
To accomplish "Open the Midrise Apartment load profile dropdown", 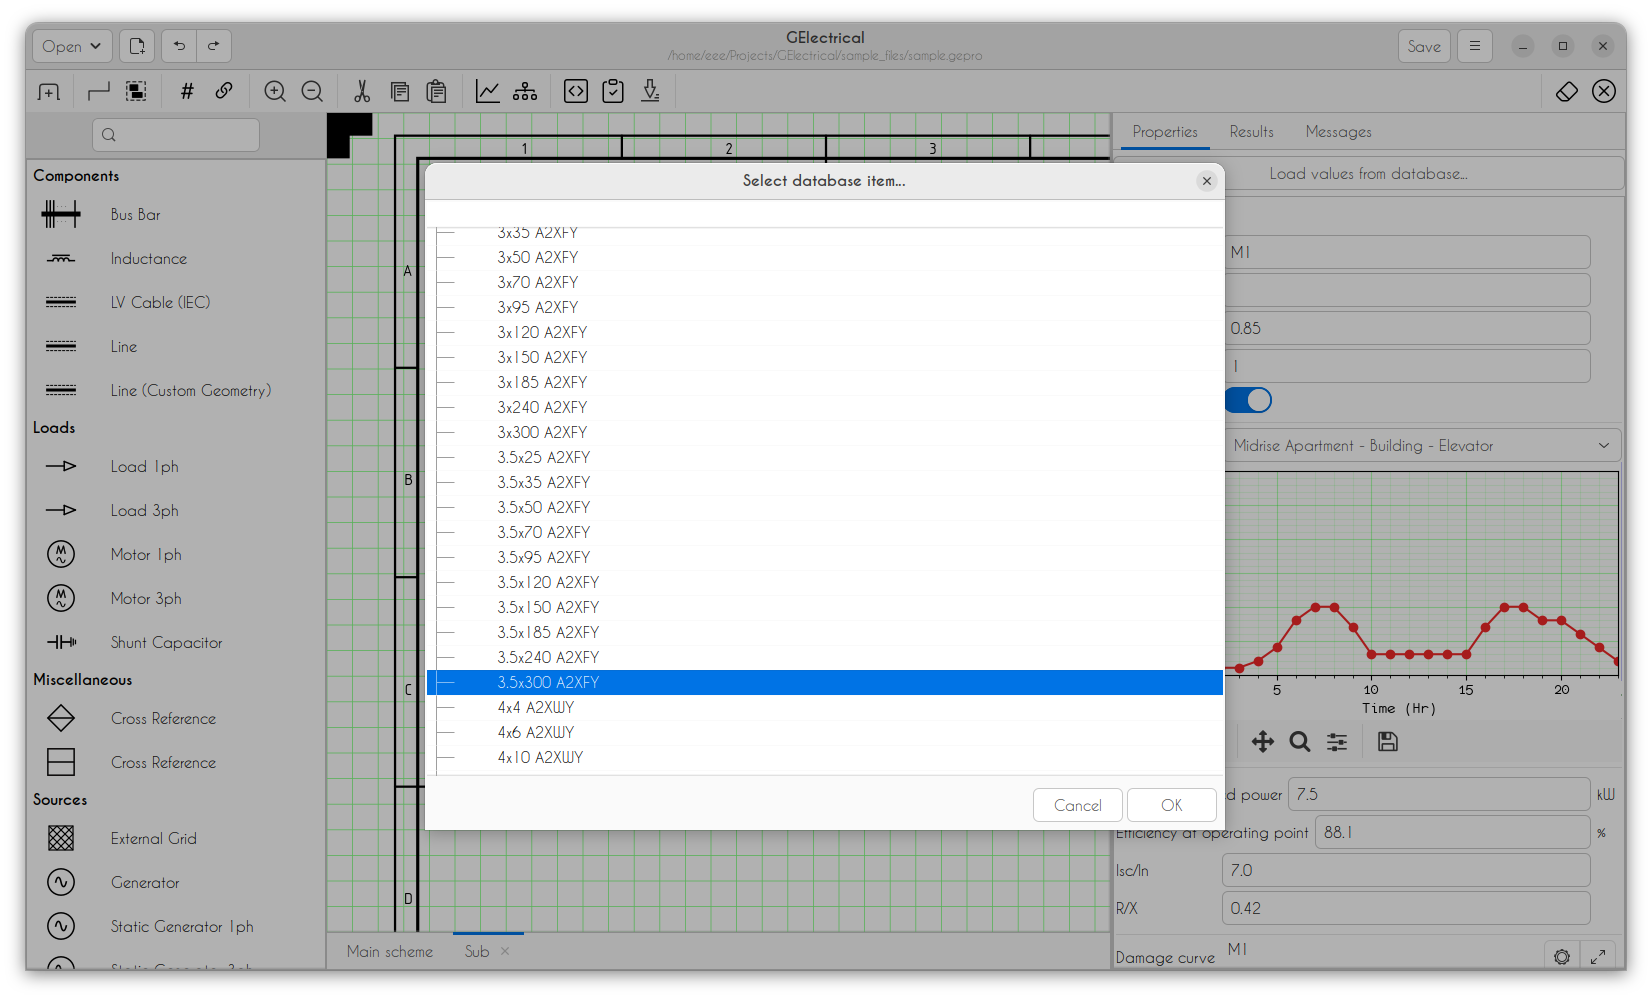I will pyautogui.click(x=1423, y=446).
